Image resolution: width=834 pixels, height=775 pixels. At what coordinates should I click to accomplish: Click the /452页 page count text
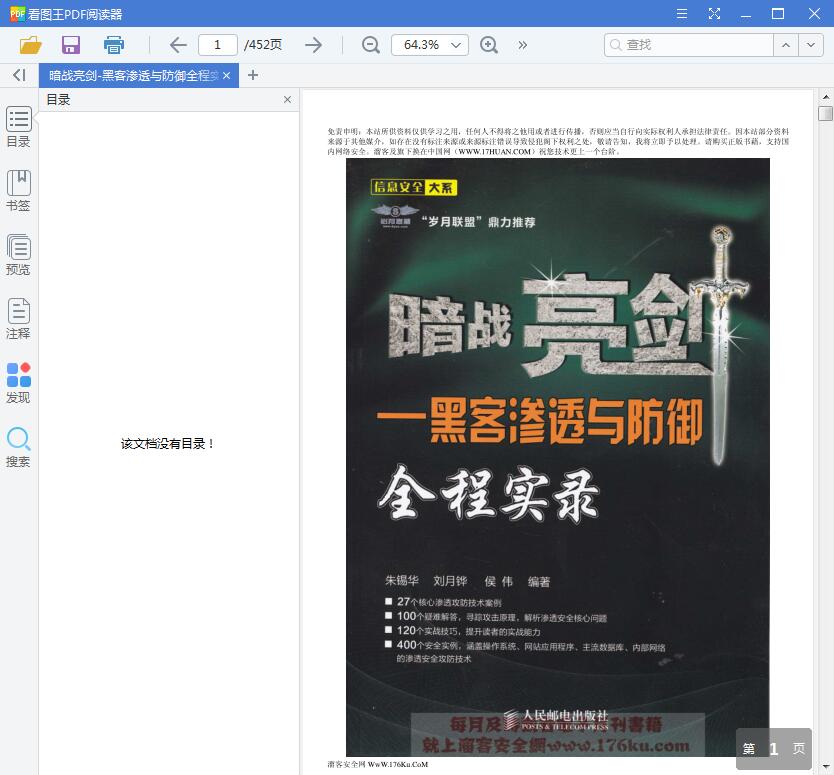pyautogui.click(x=263, y=45)
